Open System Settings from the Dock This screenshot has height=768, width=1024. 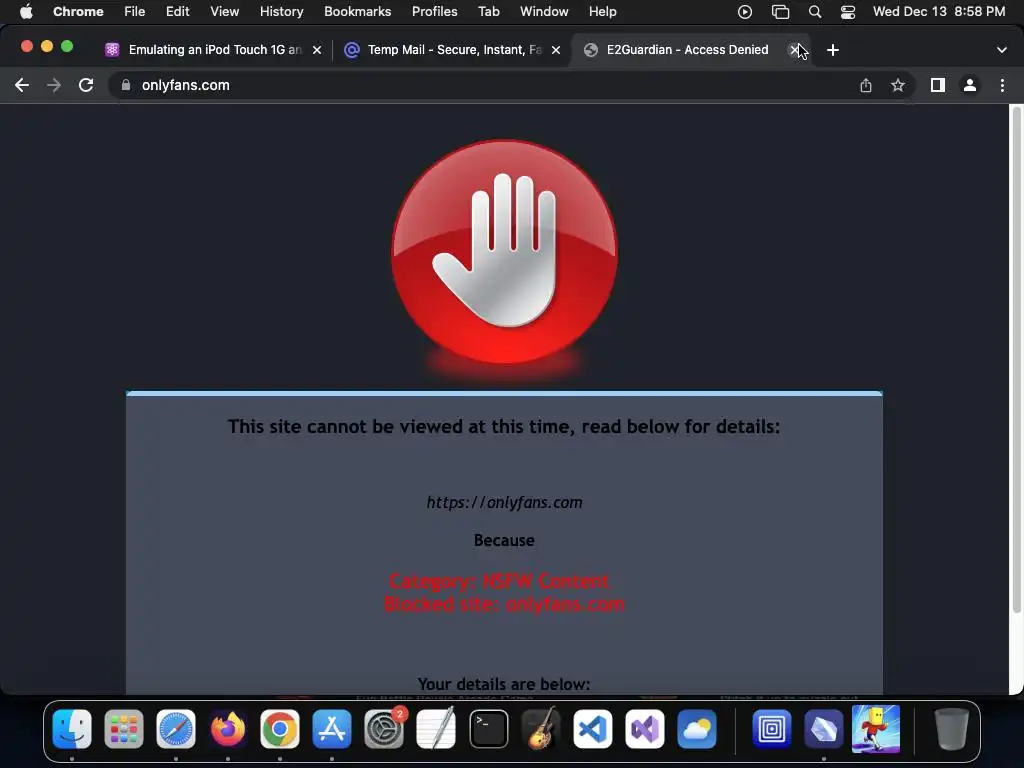click(384, 728)
